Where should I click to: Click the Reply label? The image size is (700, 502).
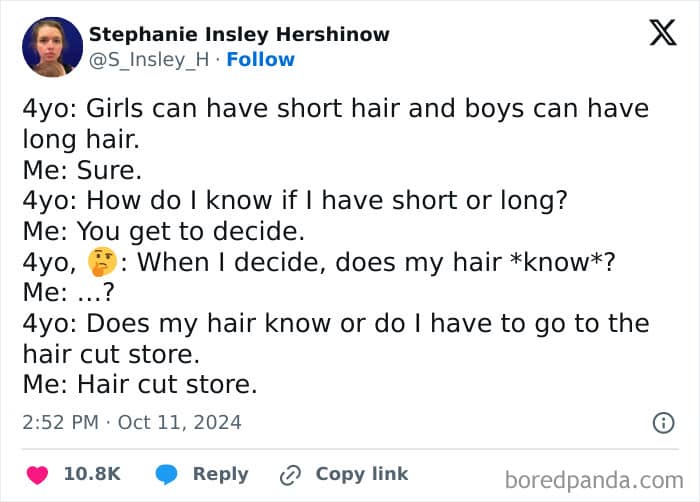219,474
